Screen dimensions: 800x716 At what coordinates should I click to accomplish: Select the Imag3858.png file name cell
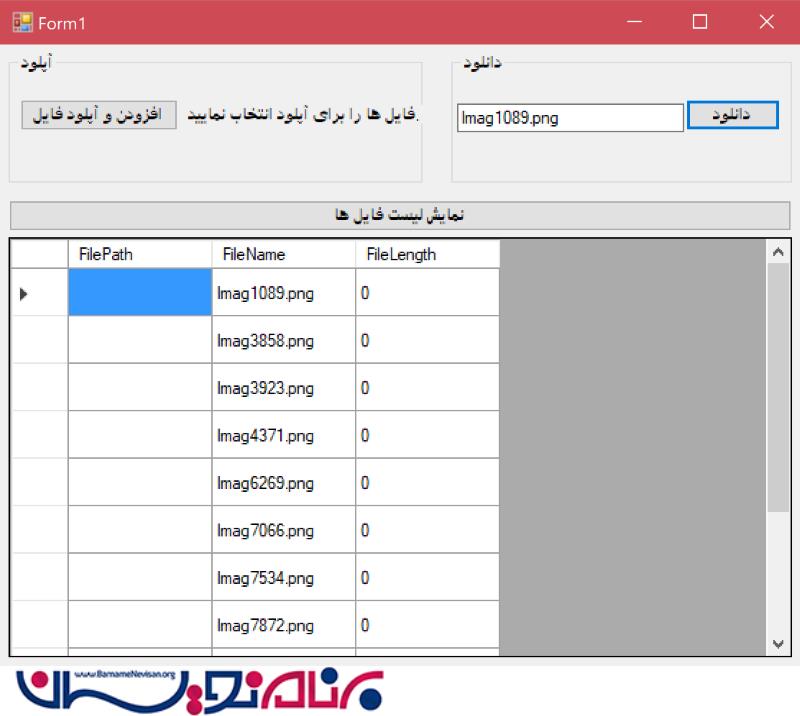[x=284, y=340]
